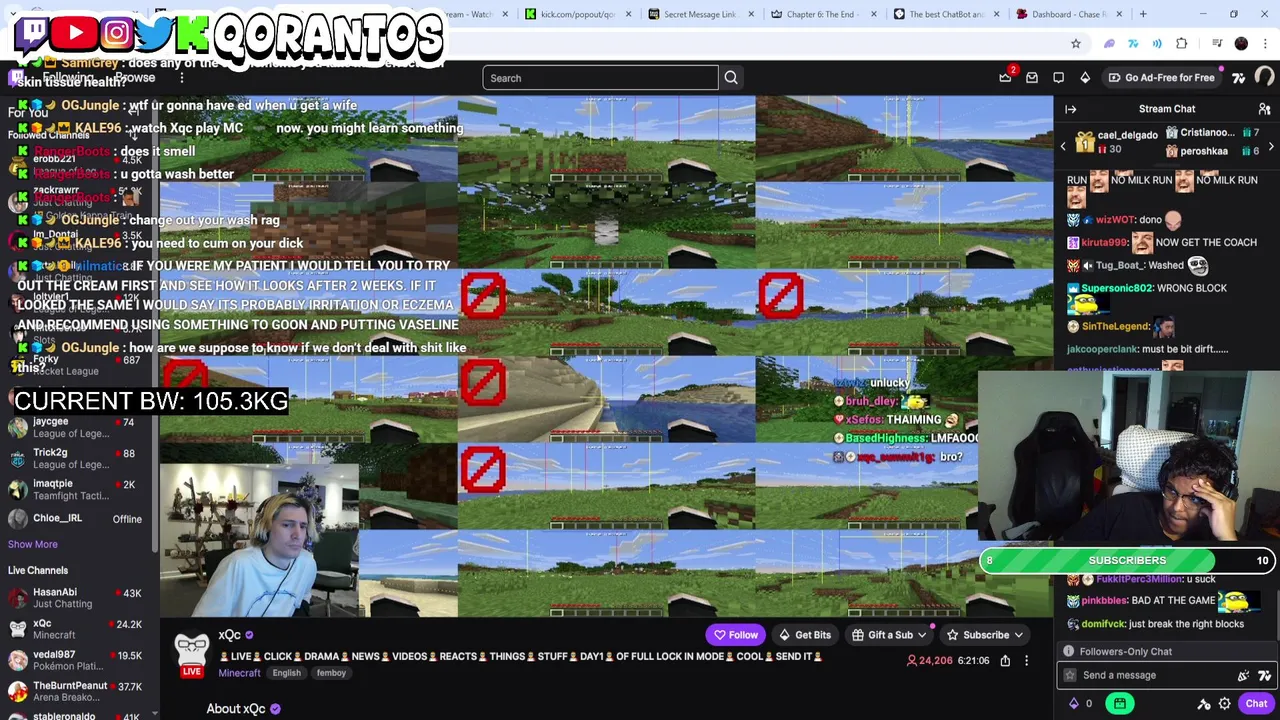This screenshot has width=1280, height=720.
Task: Open Show More in sidebar
Action: click(33, 544)
